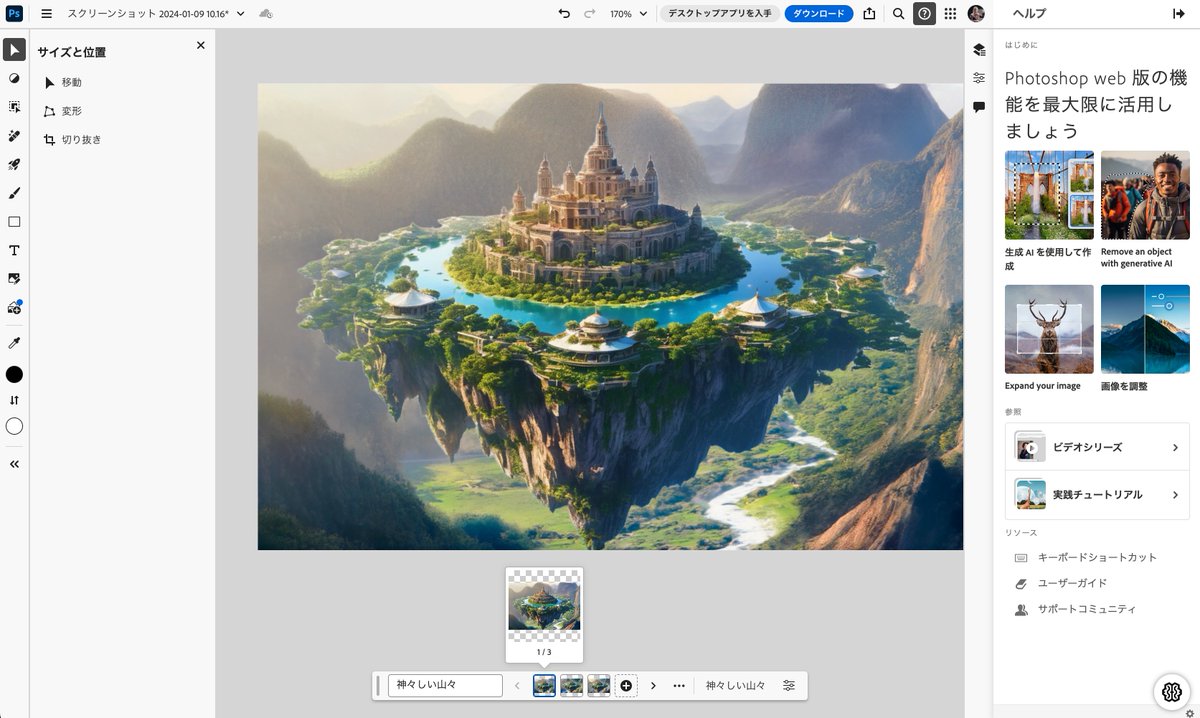The height and width of the screenshot is (718, 1200).
Task: Click the brain assistant round button
Action: tap(1171, 692)
